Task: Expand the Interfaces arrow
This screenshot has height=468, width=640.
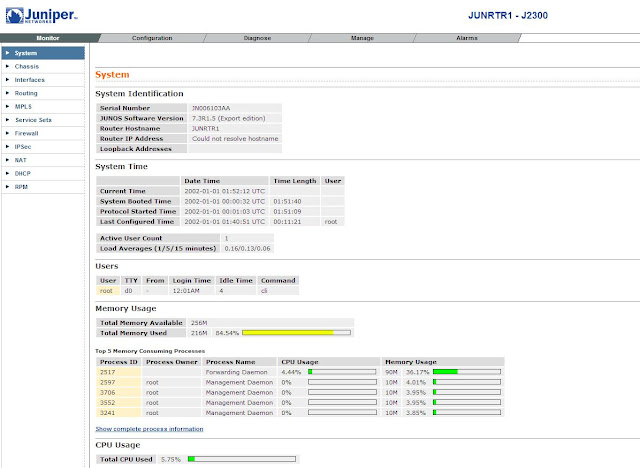Action: click(7, 80)
